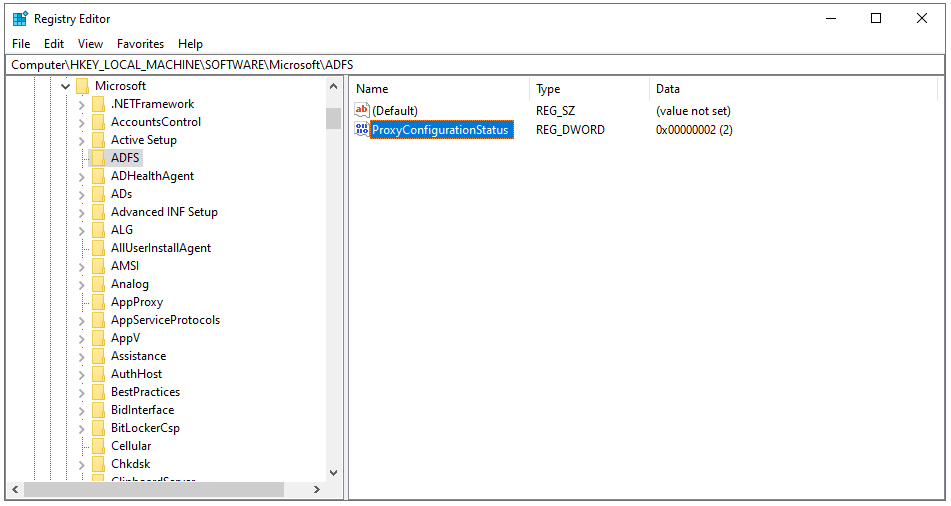Click the registry path address bar
Image resolution: width=951 pixels, height=506 pixels.
475,64
